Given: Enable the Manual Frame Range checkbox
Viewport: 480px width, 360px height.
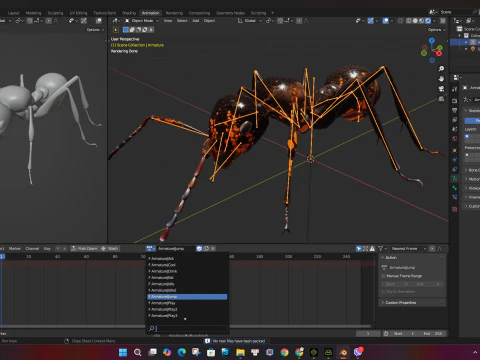Looking at the screenshot, I should tap(383, 276).
